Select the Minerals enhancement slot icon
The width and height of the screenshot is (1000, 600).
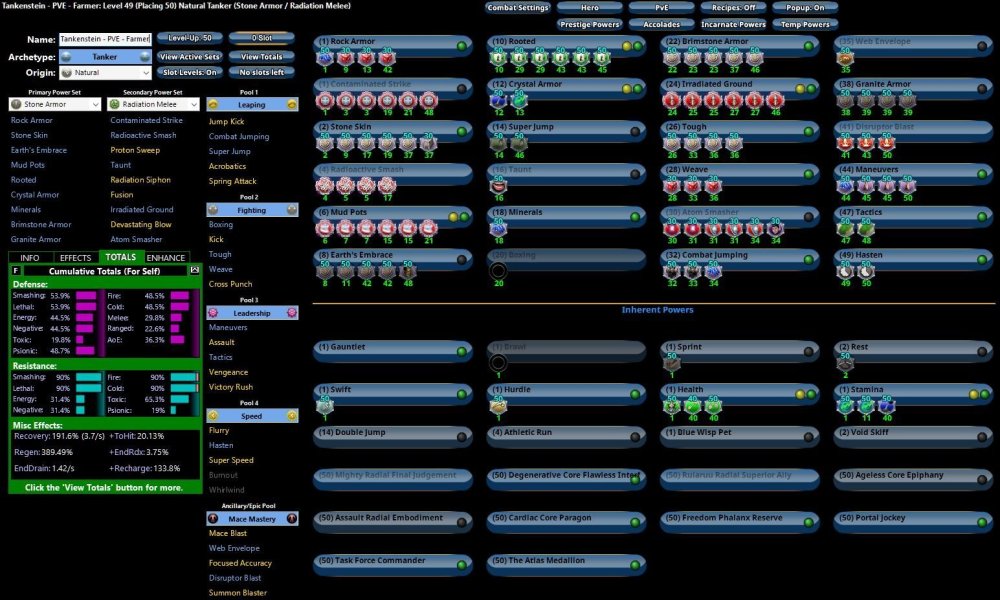498,229
